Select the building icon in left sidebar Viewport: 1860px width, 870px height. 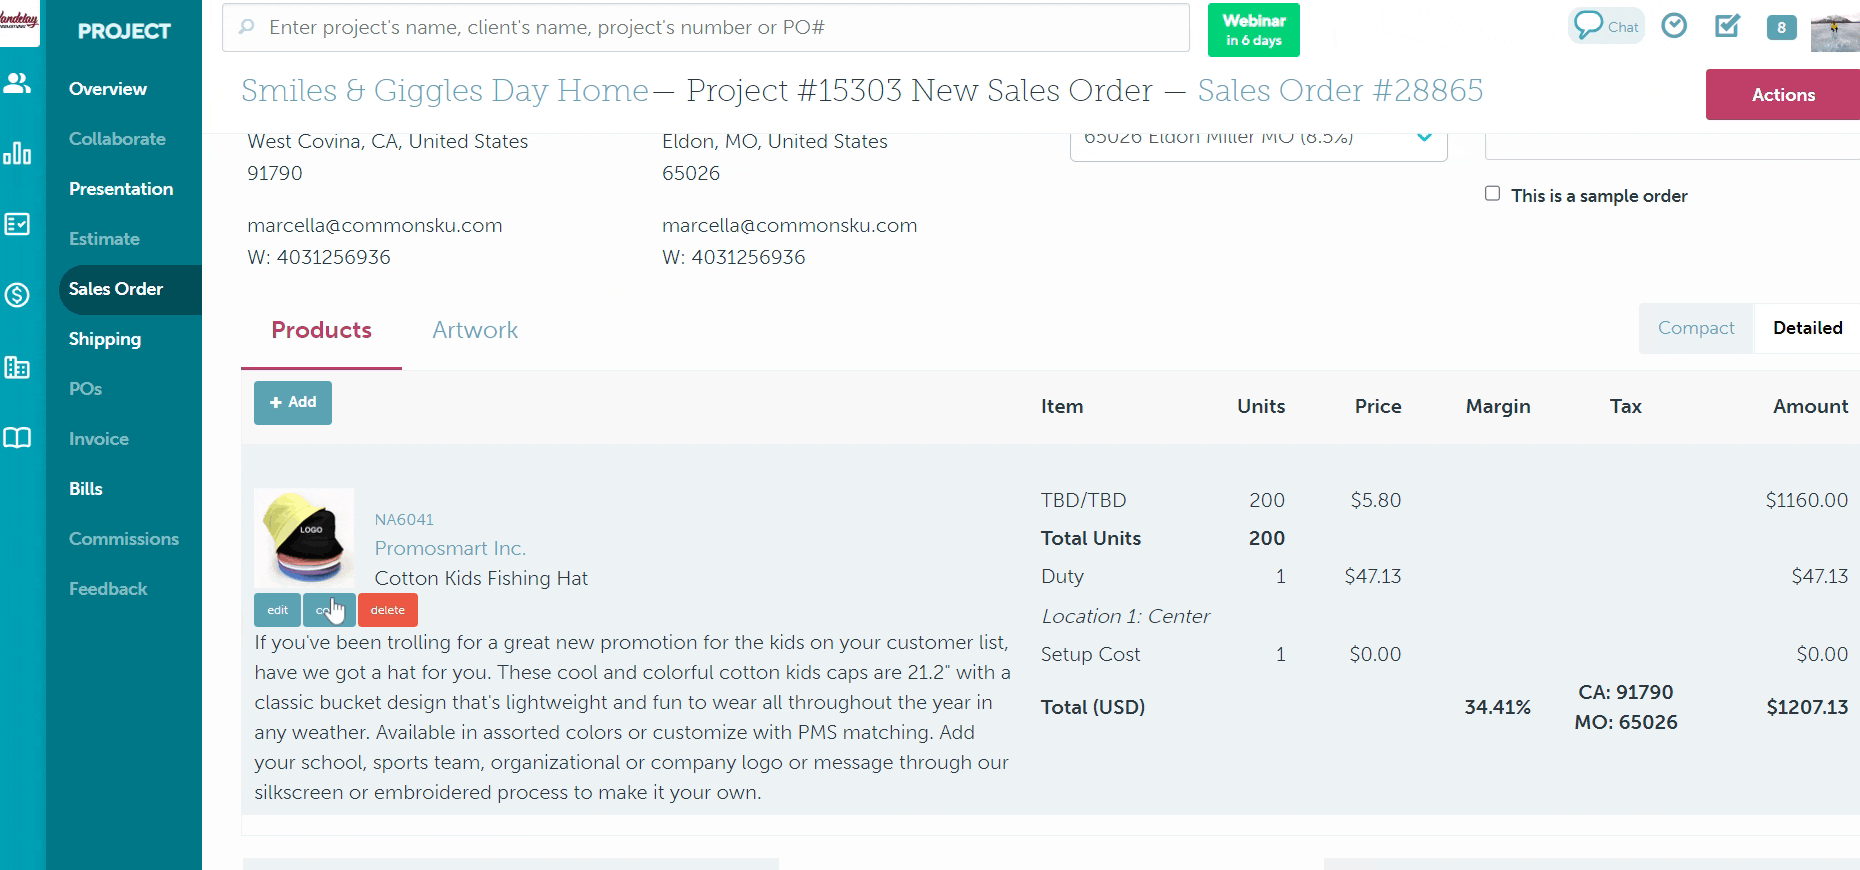(18, 368)
